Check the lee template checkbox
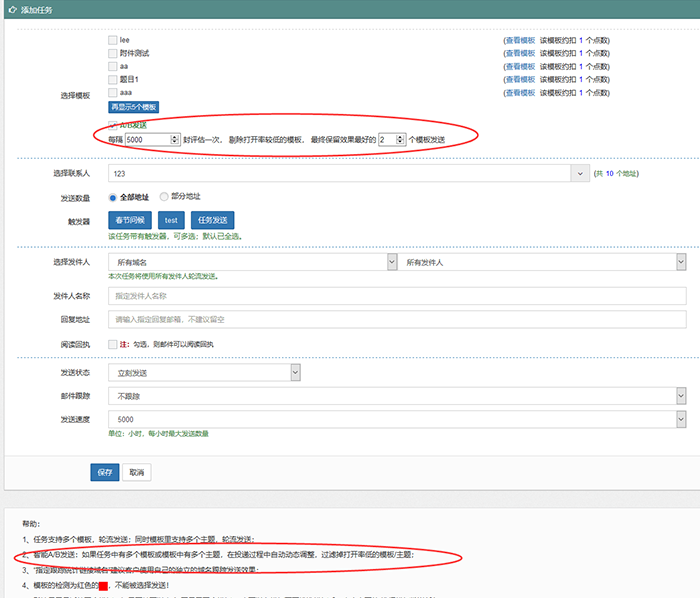This screenshot has width=700, height=598. coord(113,40)
